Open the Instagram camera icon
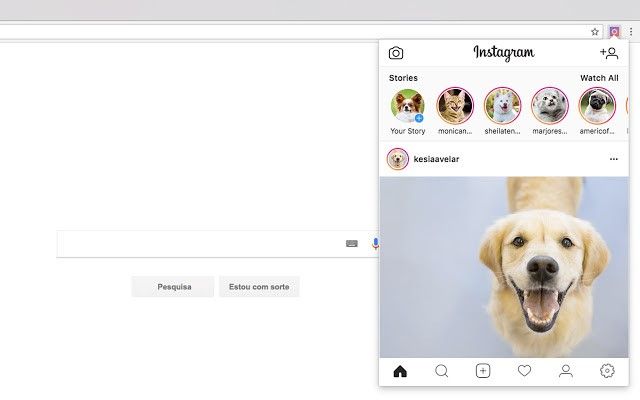 [396, 53]
